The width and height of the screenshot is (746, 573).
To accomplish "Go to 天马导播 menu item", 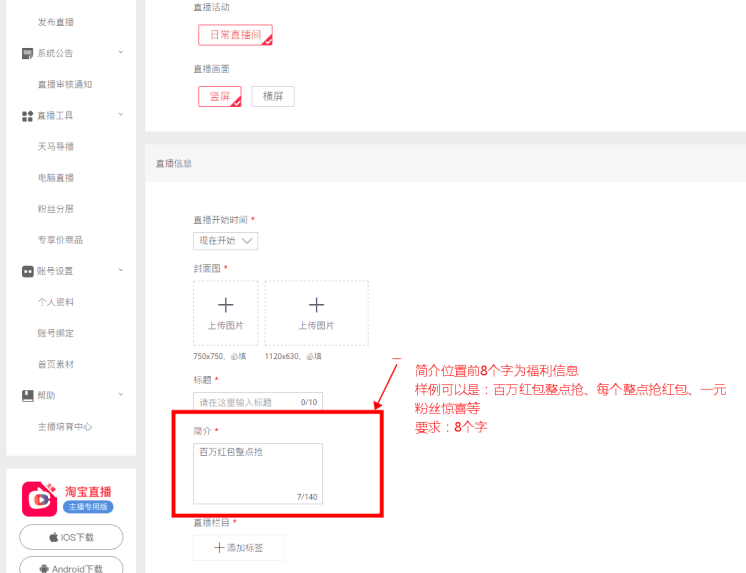I will [56, 147].
